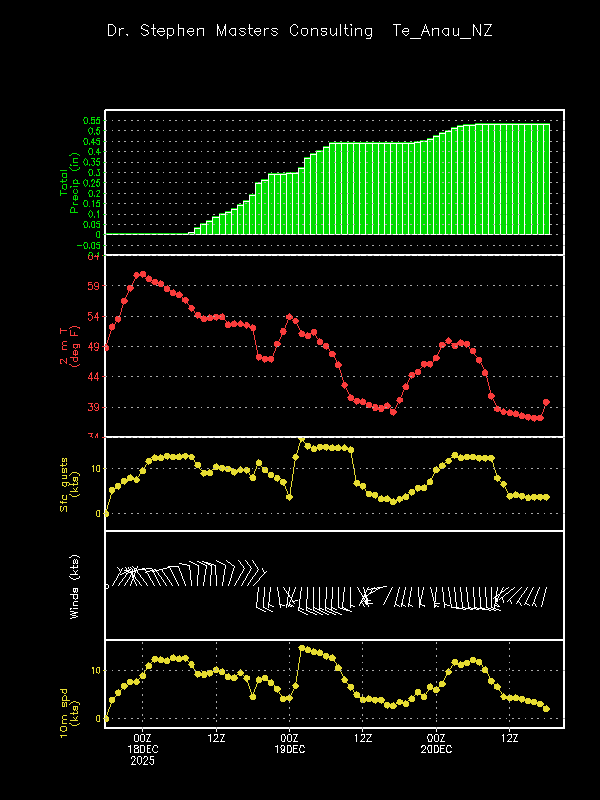The image size is (600, 800).
Task: Click the Dr. Stephen Masters Consulting title text
Action: pos(240,31)
